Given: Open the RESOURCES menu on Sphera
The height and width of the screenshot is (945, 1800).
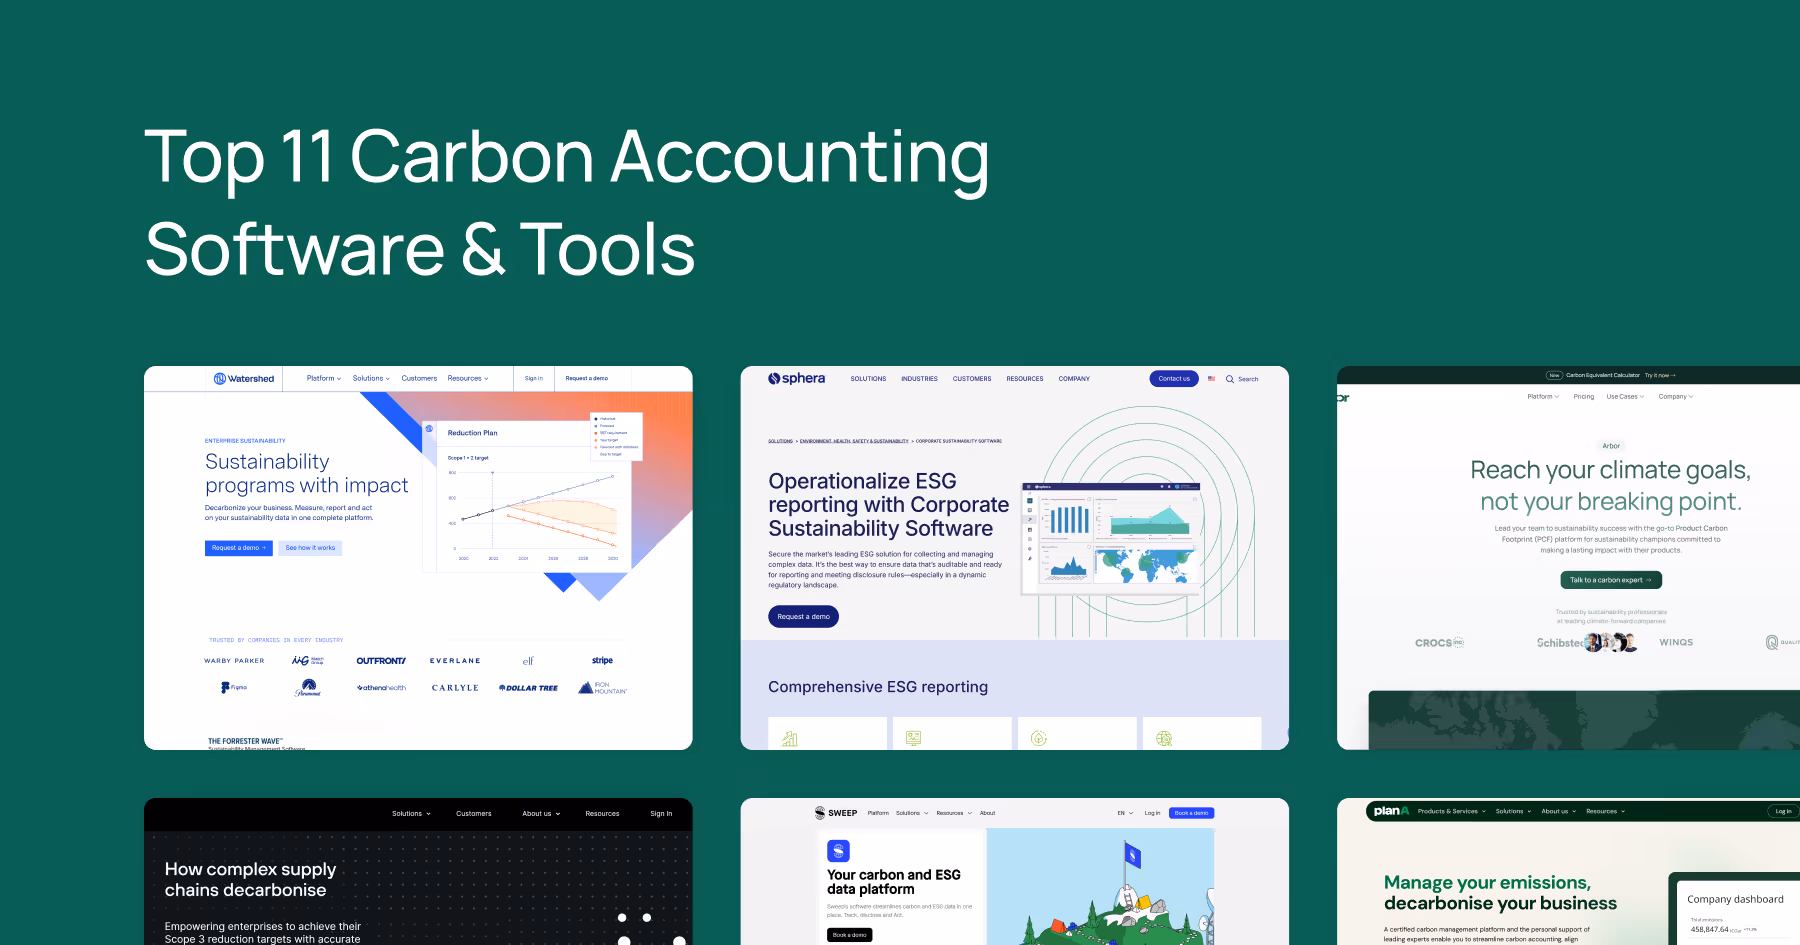Looking at the screenshot, I should [1025, 379].
